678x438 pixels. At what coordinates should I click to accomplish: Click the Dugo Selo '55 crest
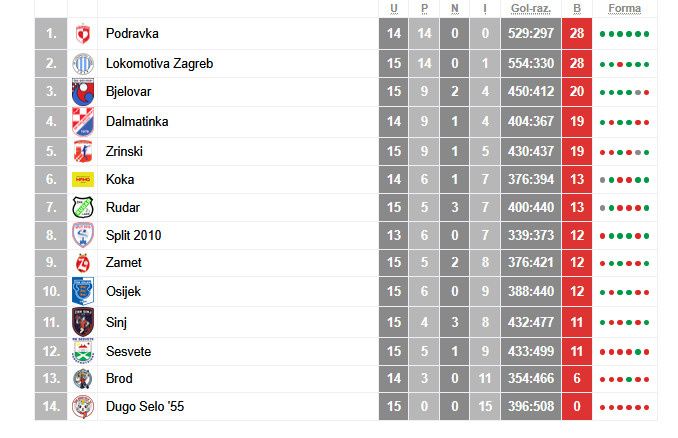click(82, 407)
